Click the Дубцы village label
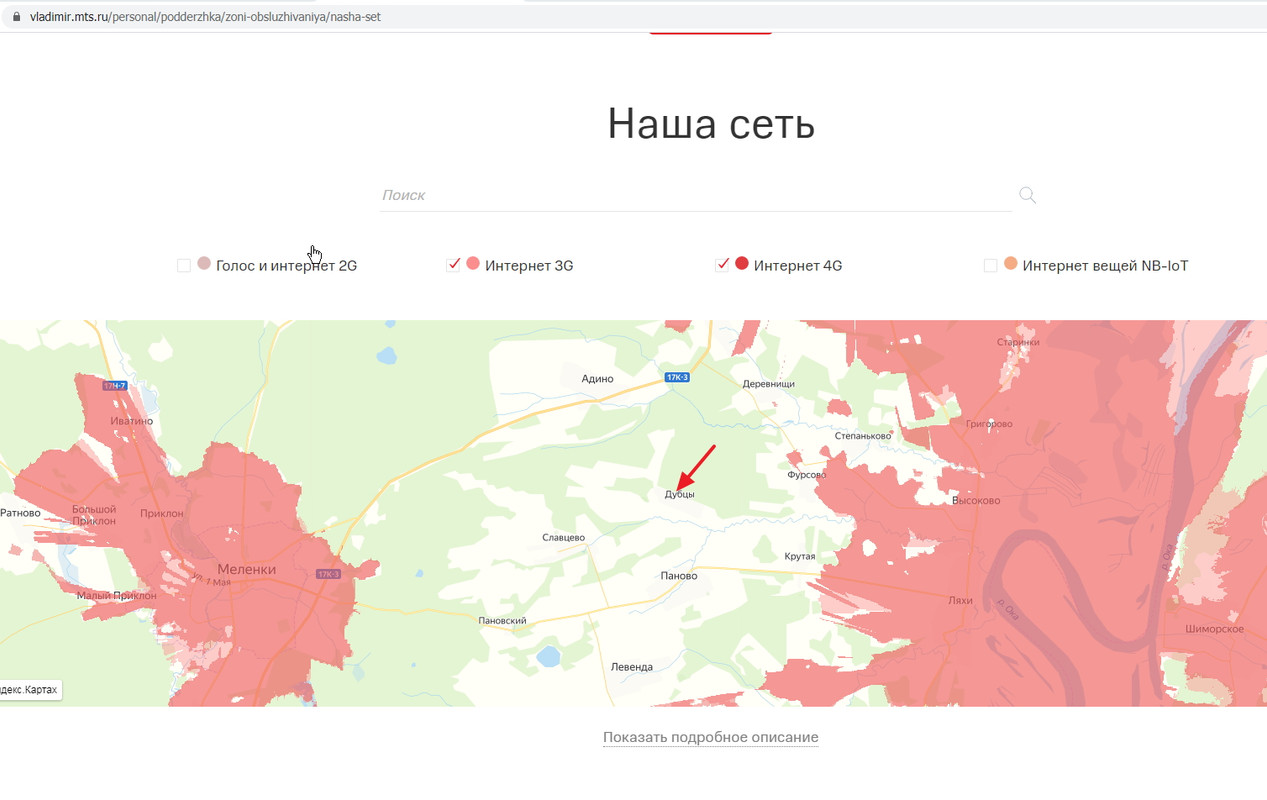The image size is (1267, 800). (x=679, y=494)
